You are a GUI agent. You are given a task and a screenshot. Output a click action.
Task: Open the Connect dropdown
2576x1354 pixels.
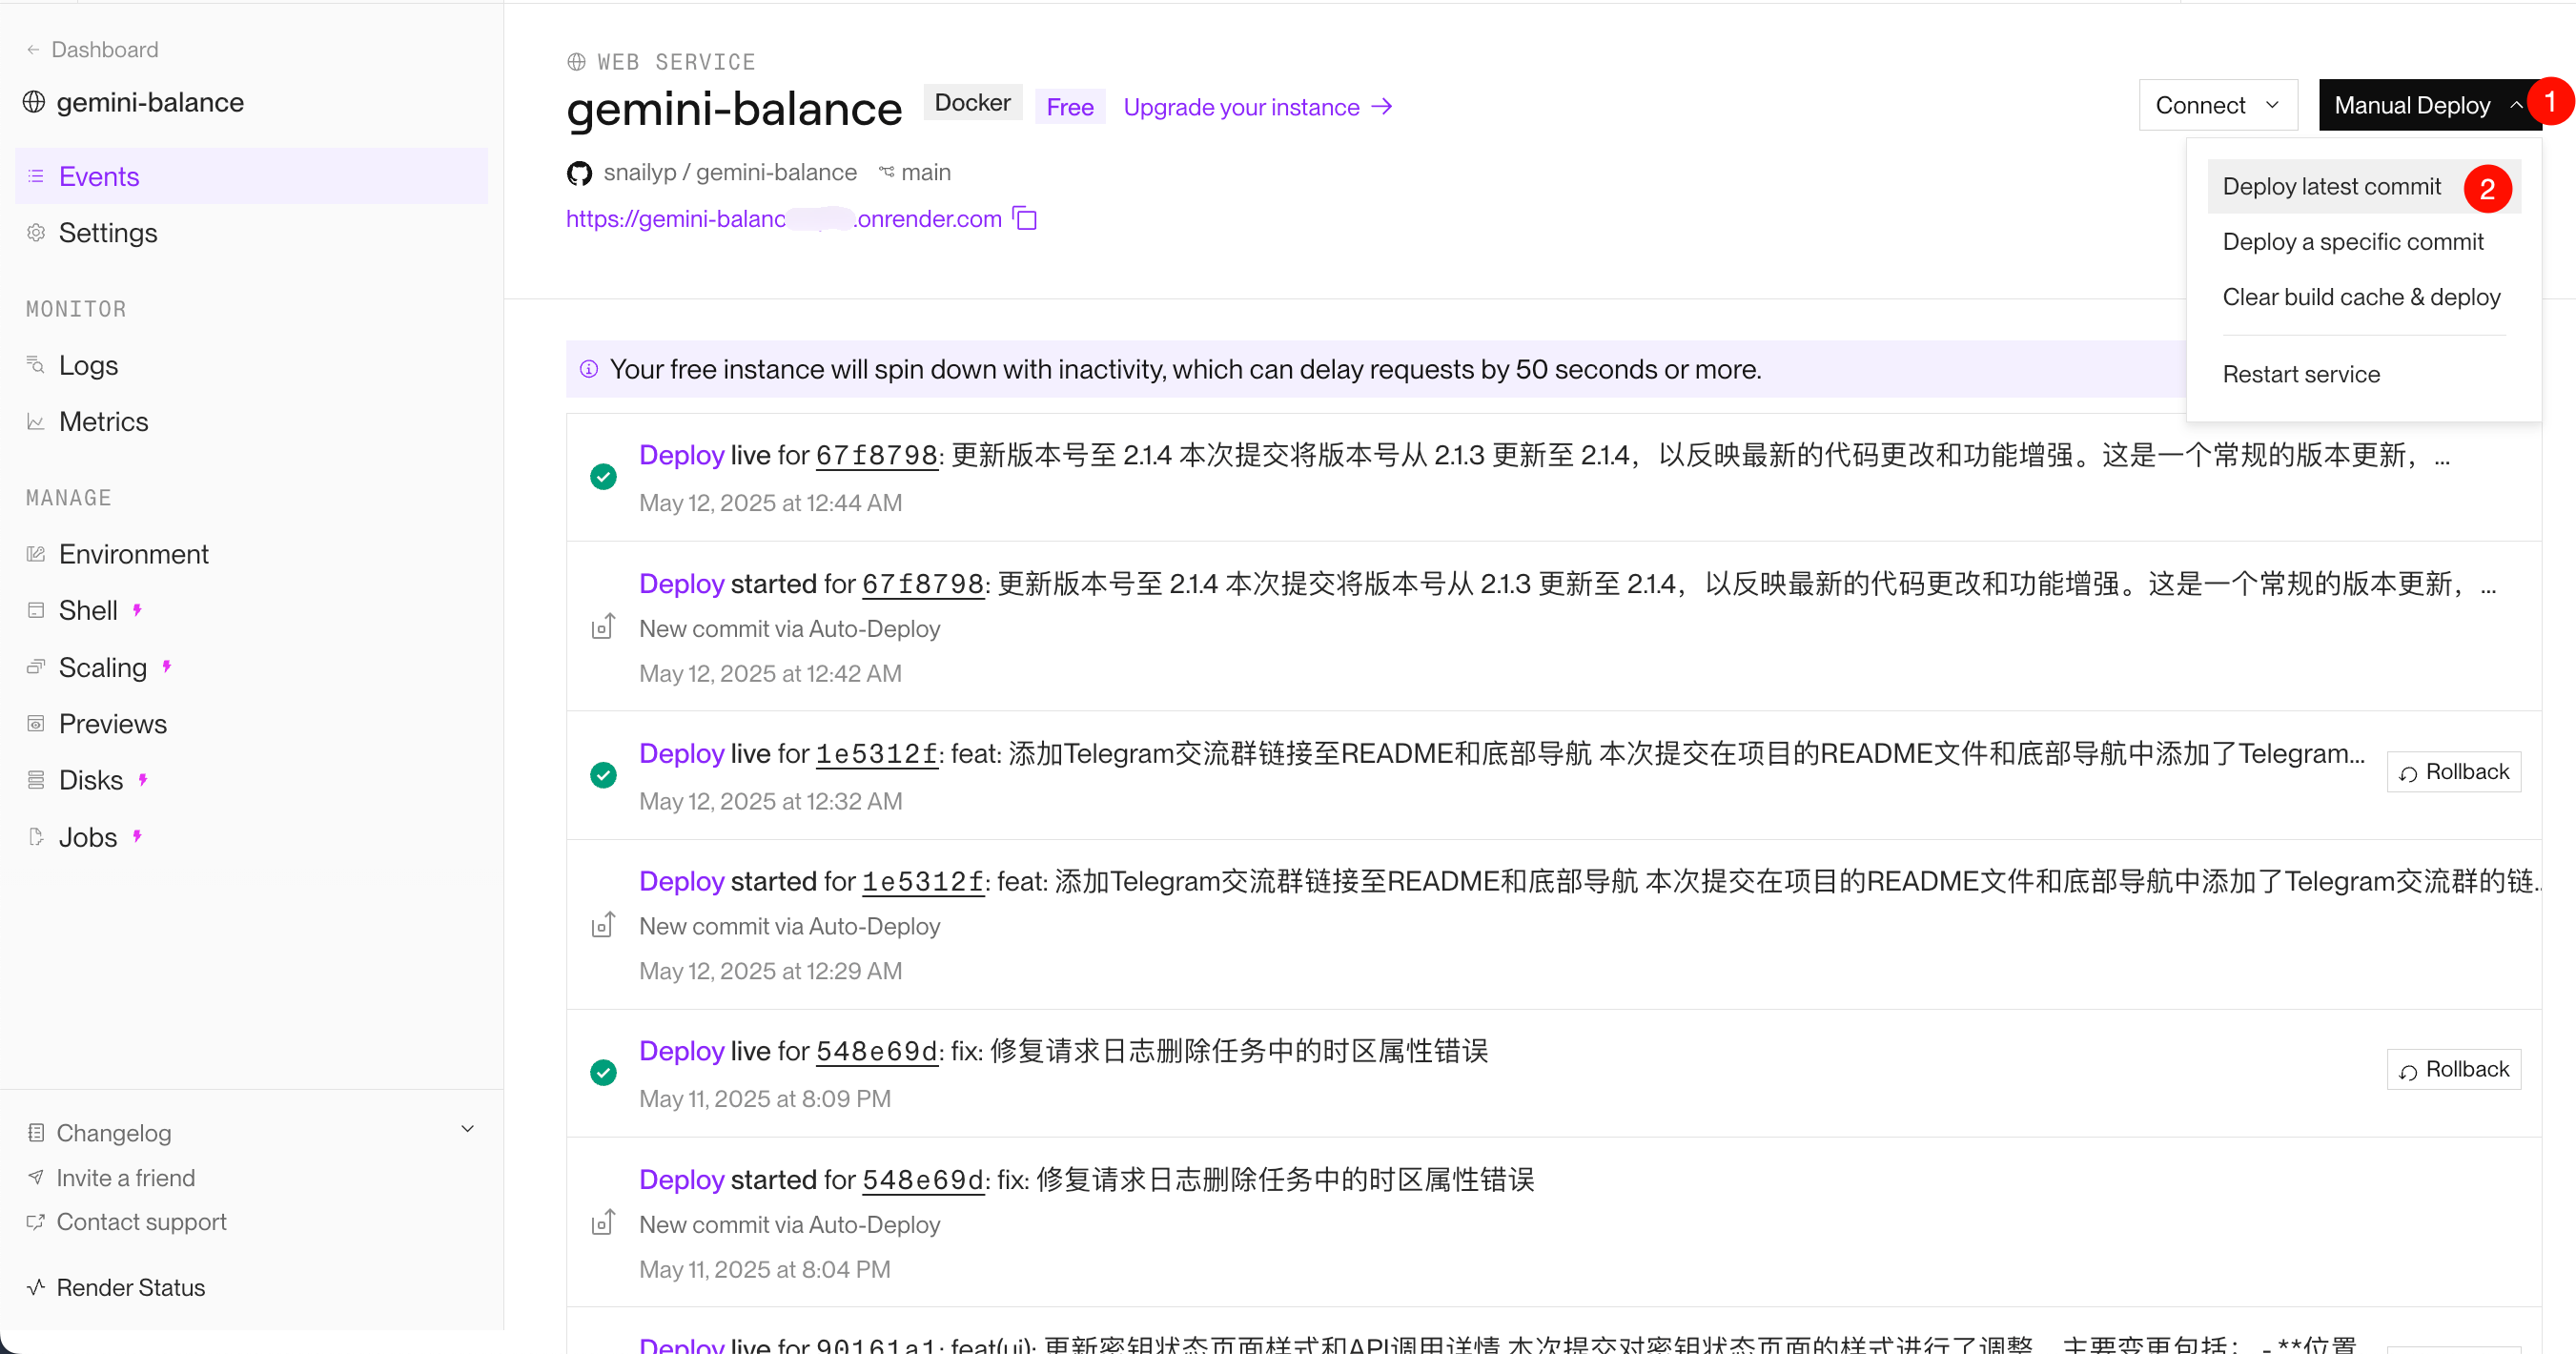point(2217,105)
